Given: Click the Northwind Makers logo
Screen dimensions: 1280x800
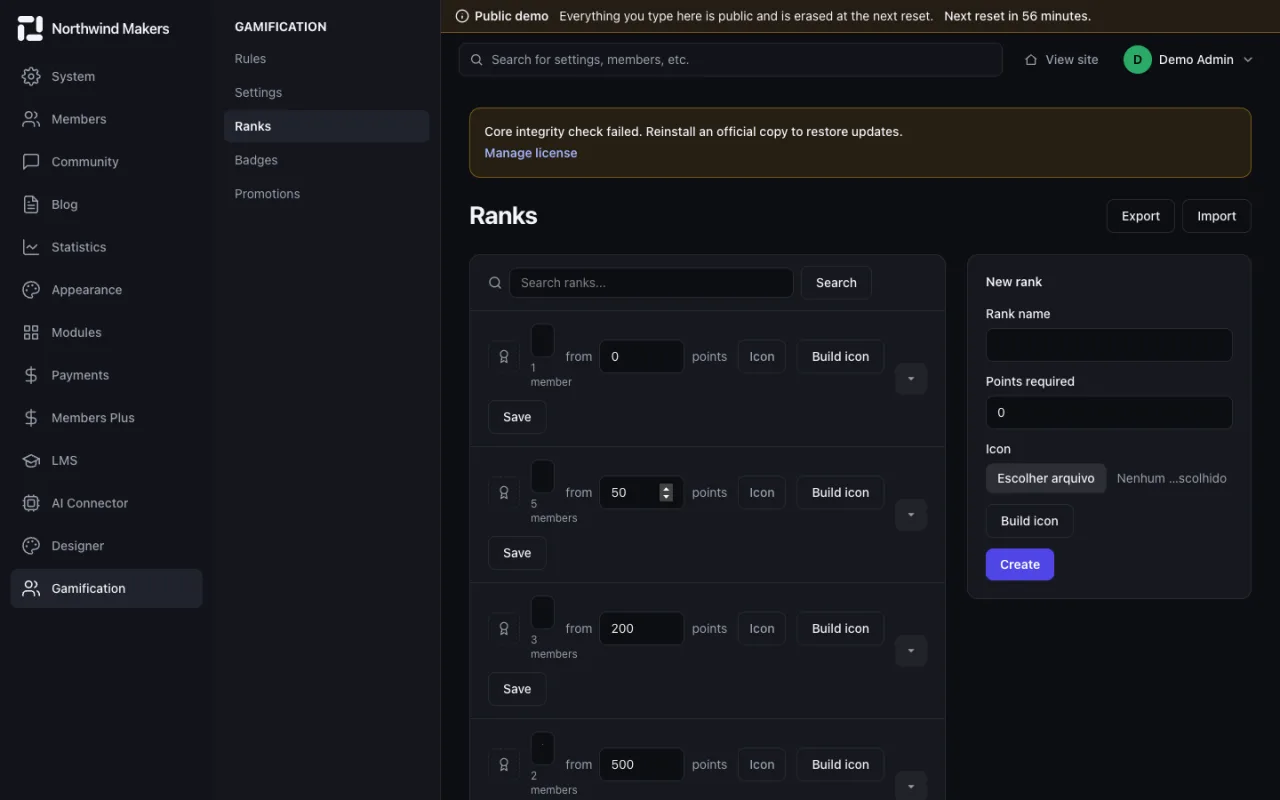Looking at the screenshot, I should coord(30,29).
